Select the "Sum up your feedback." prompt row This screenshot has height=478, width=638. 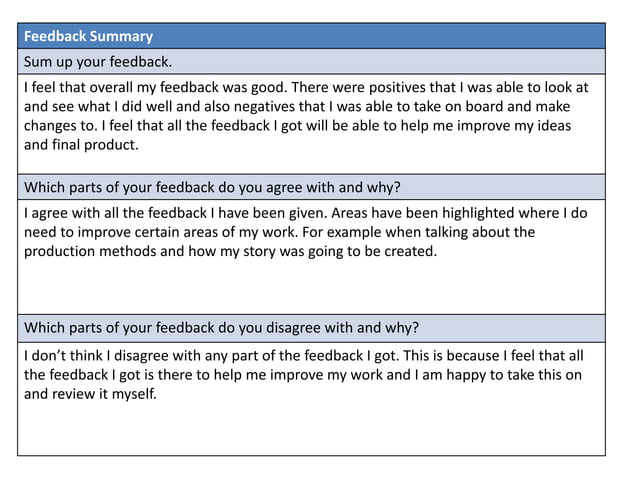[311, 61]
